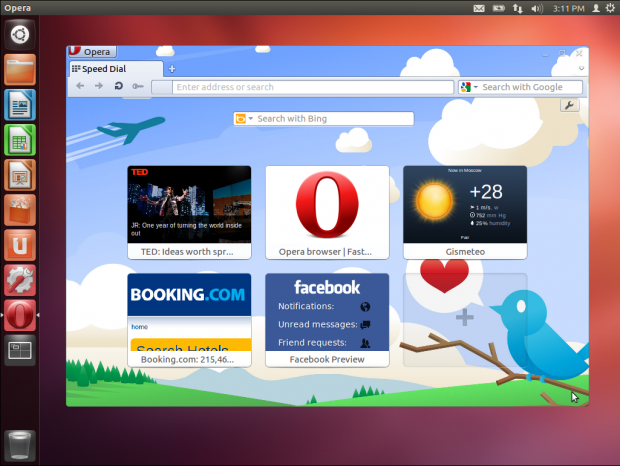Open the Workspace Switcher in launcher
The image size is (620, 466).
[x=20, y=350]
